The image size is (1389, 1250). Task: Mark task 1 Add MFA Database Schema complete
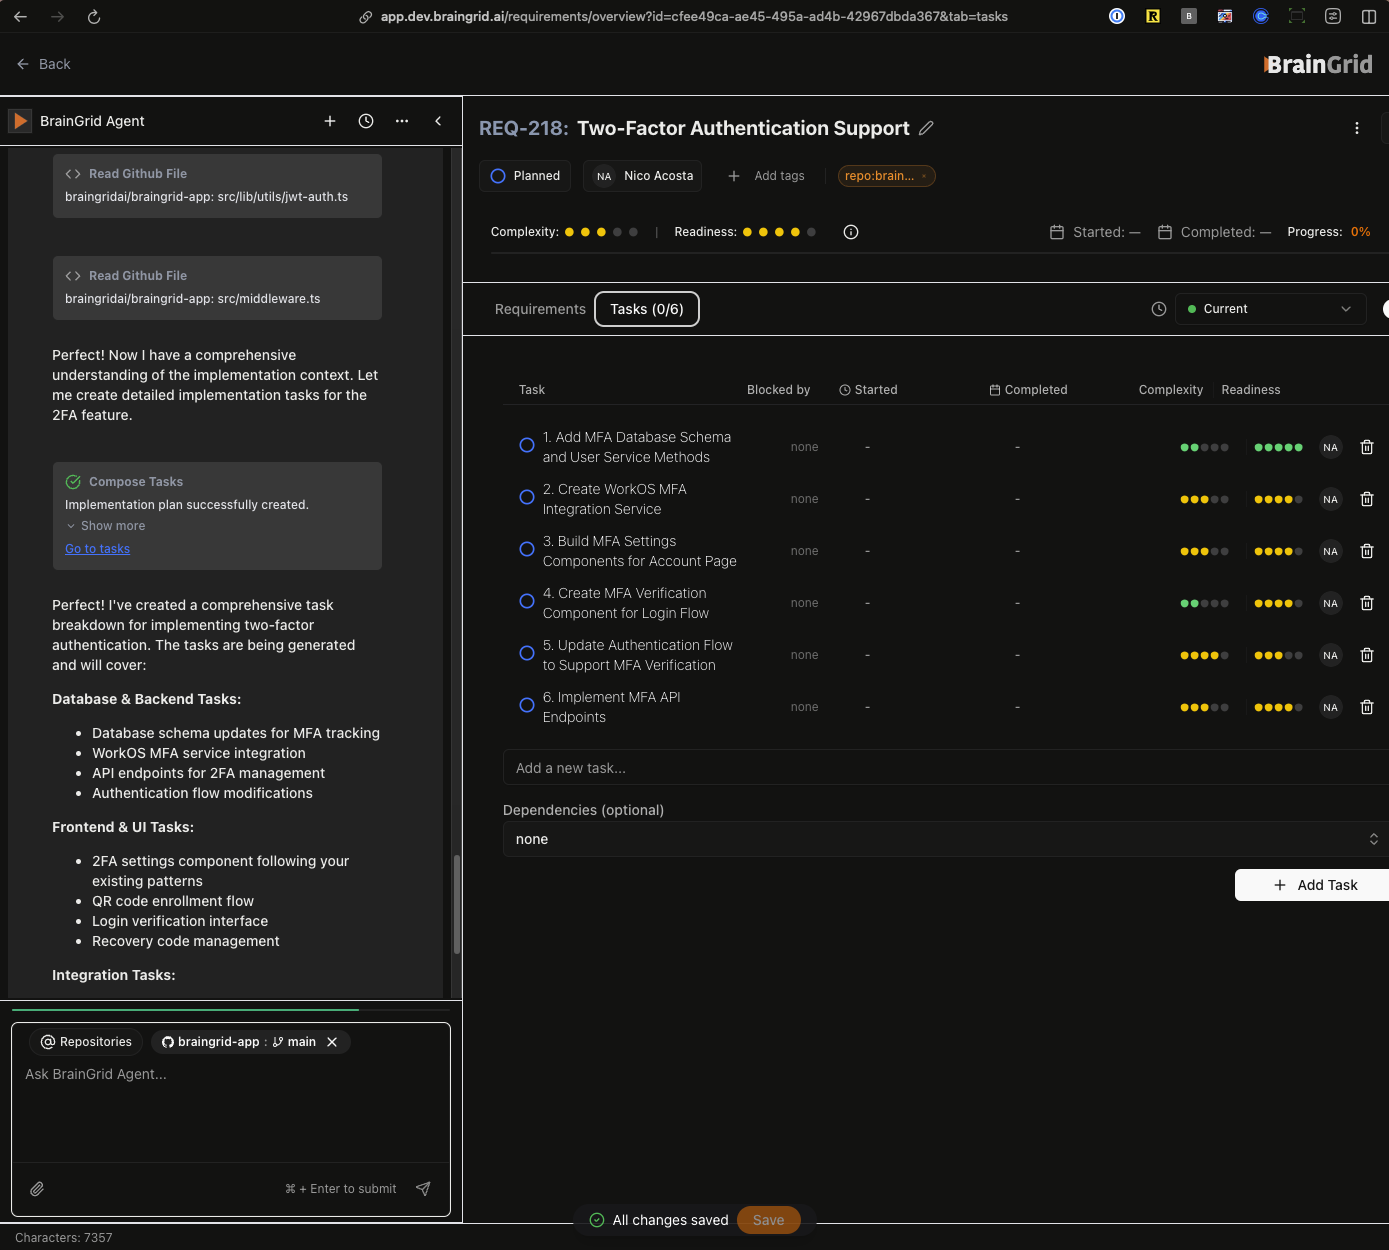click(527, 446)
